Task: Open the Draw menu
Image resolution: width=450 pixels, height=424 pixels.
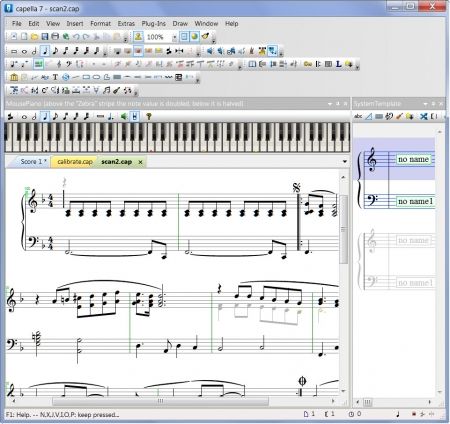Action: pos(180,23)
